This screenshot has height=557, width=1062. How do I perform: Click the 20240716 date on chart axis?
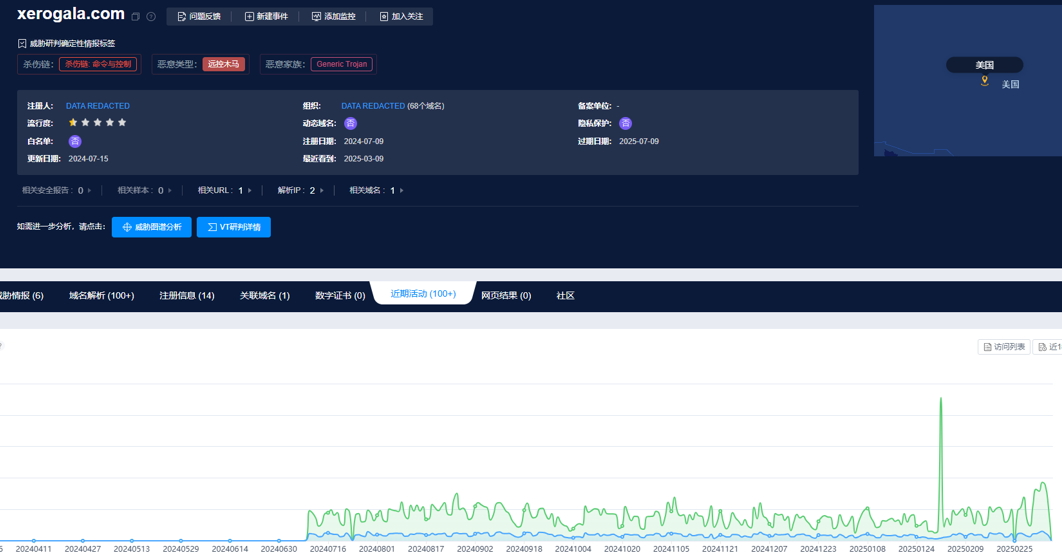click(328, 549)
